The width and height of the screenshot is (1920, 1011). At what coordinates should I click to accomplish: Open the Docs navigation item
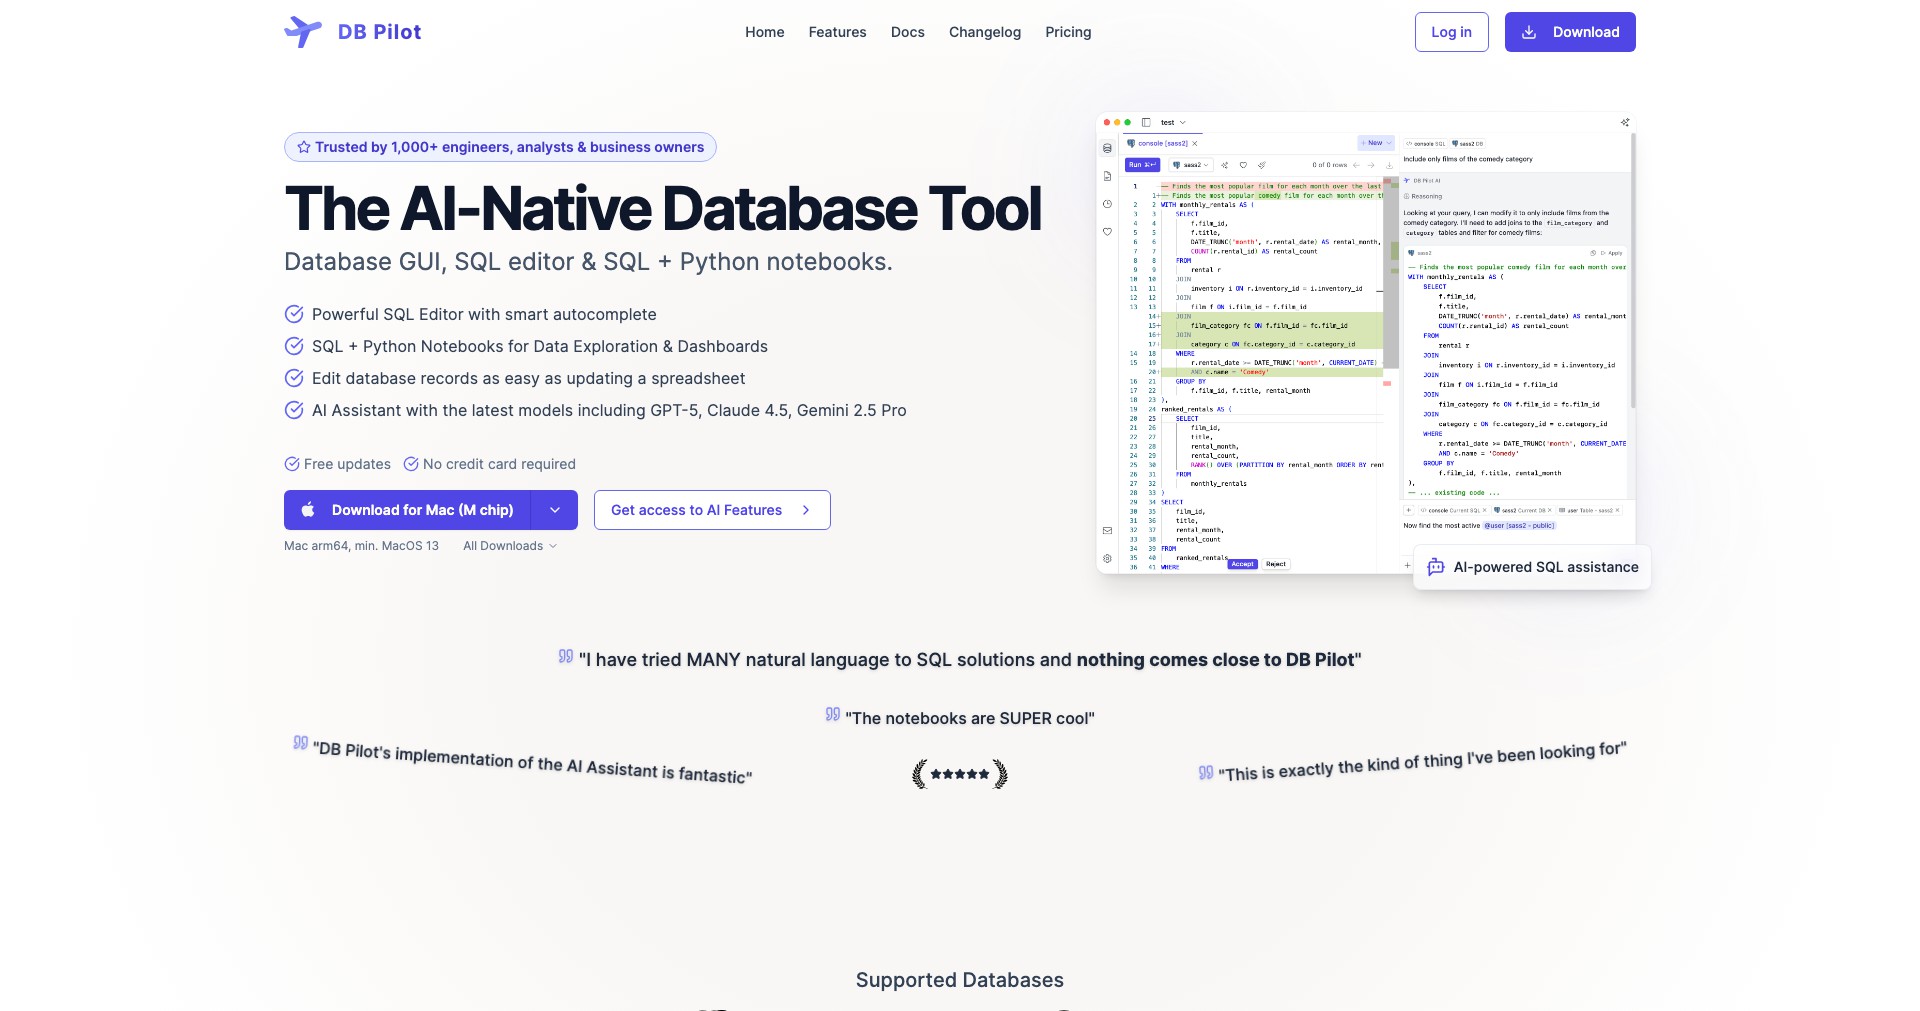tap(907, 32)
